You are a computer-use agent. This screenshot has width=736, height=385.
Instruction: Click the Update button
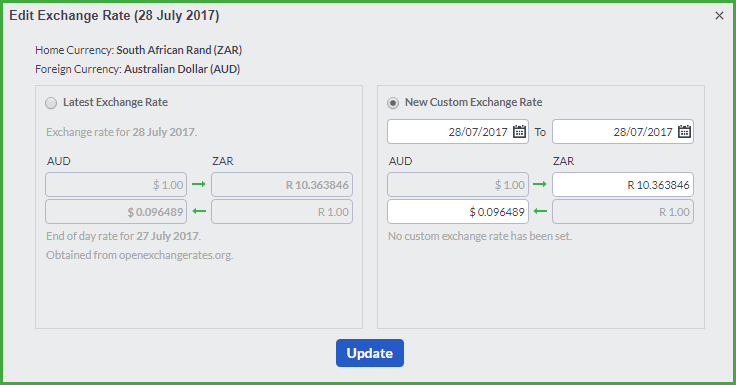click(370, 353)
